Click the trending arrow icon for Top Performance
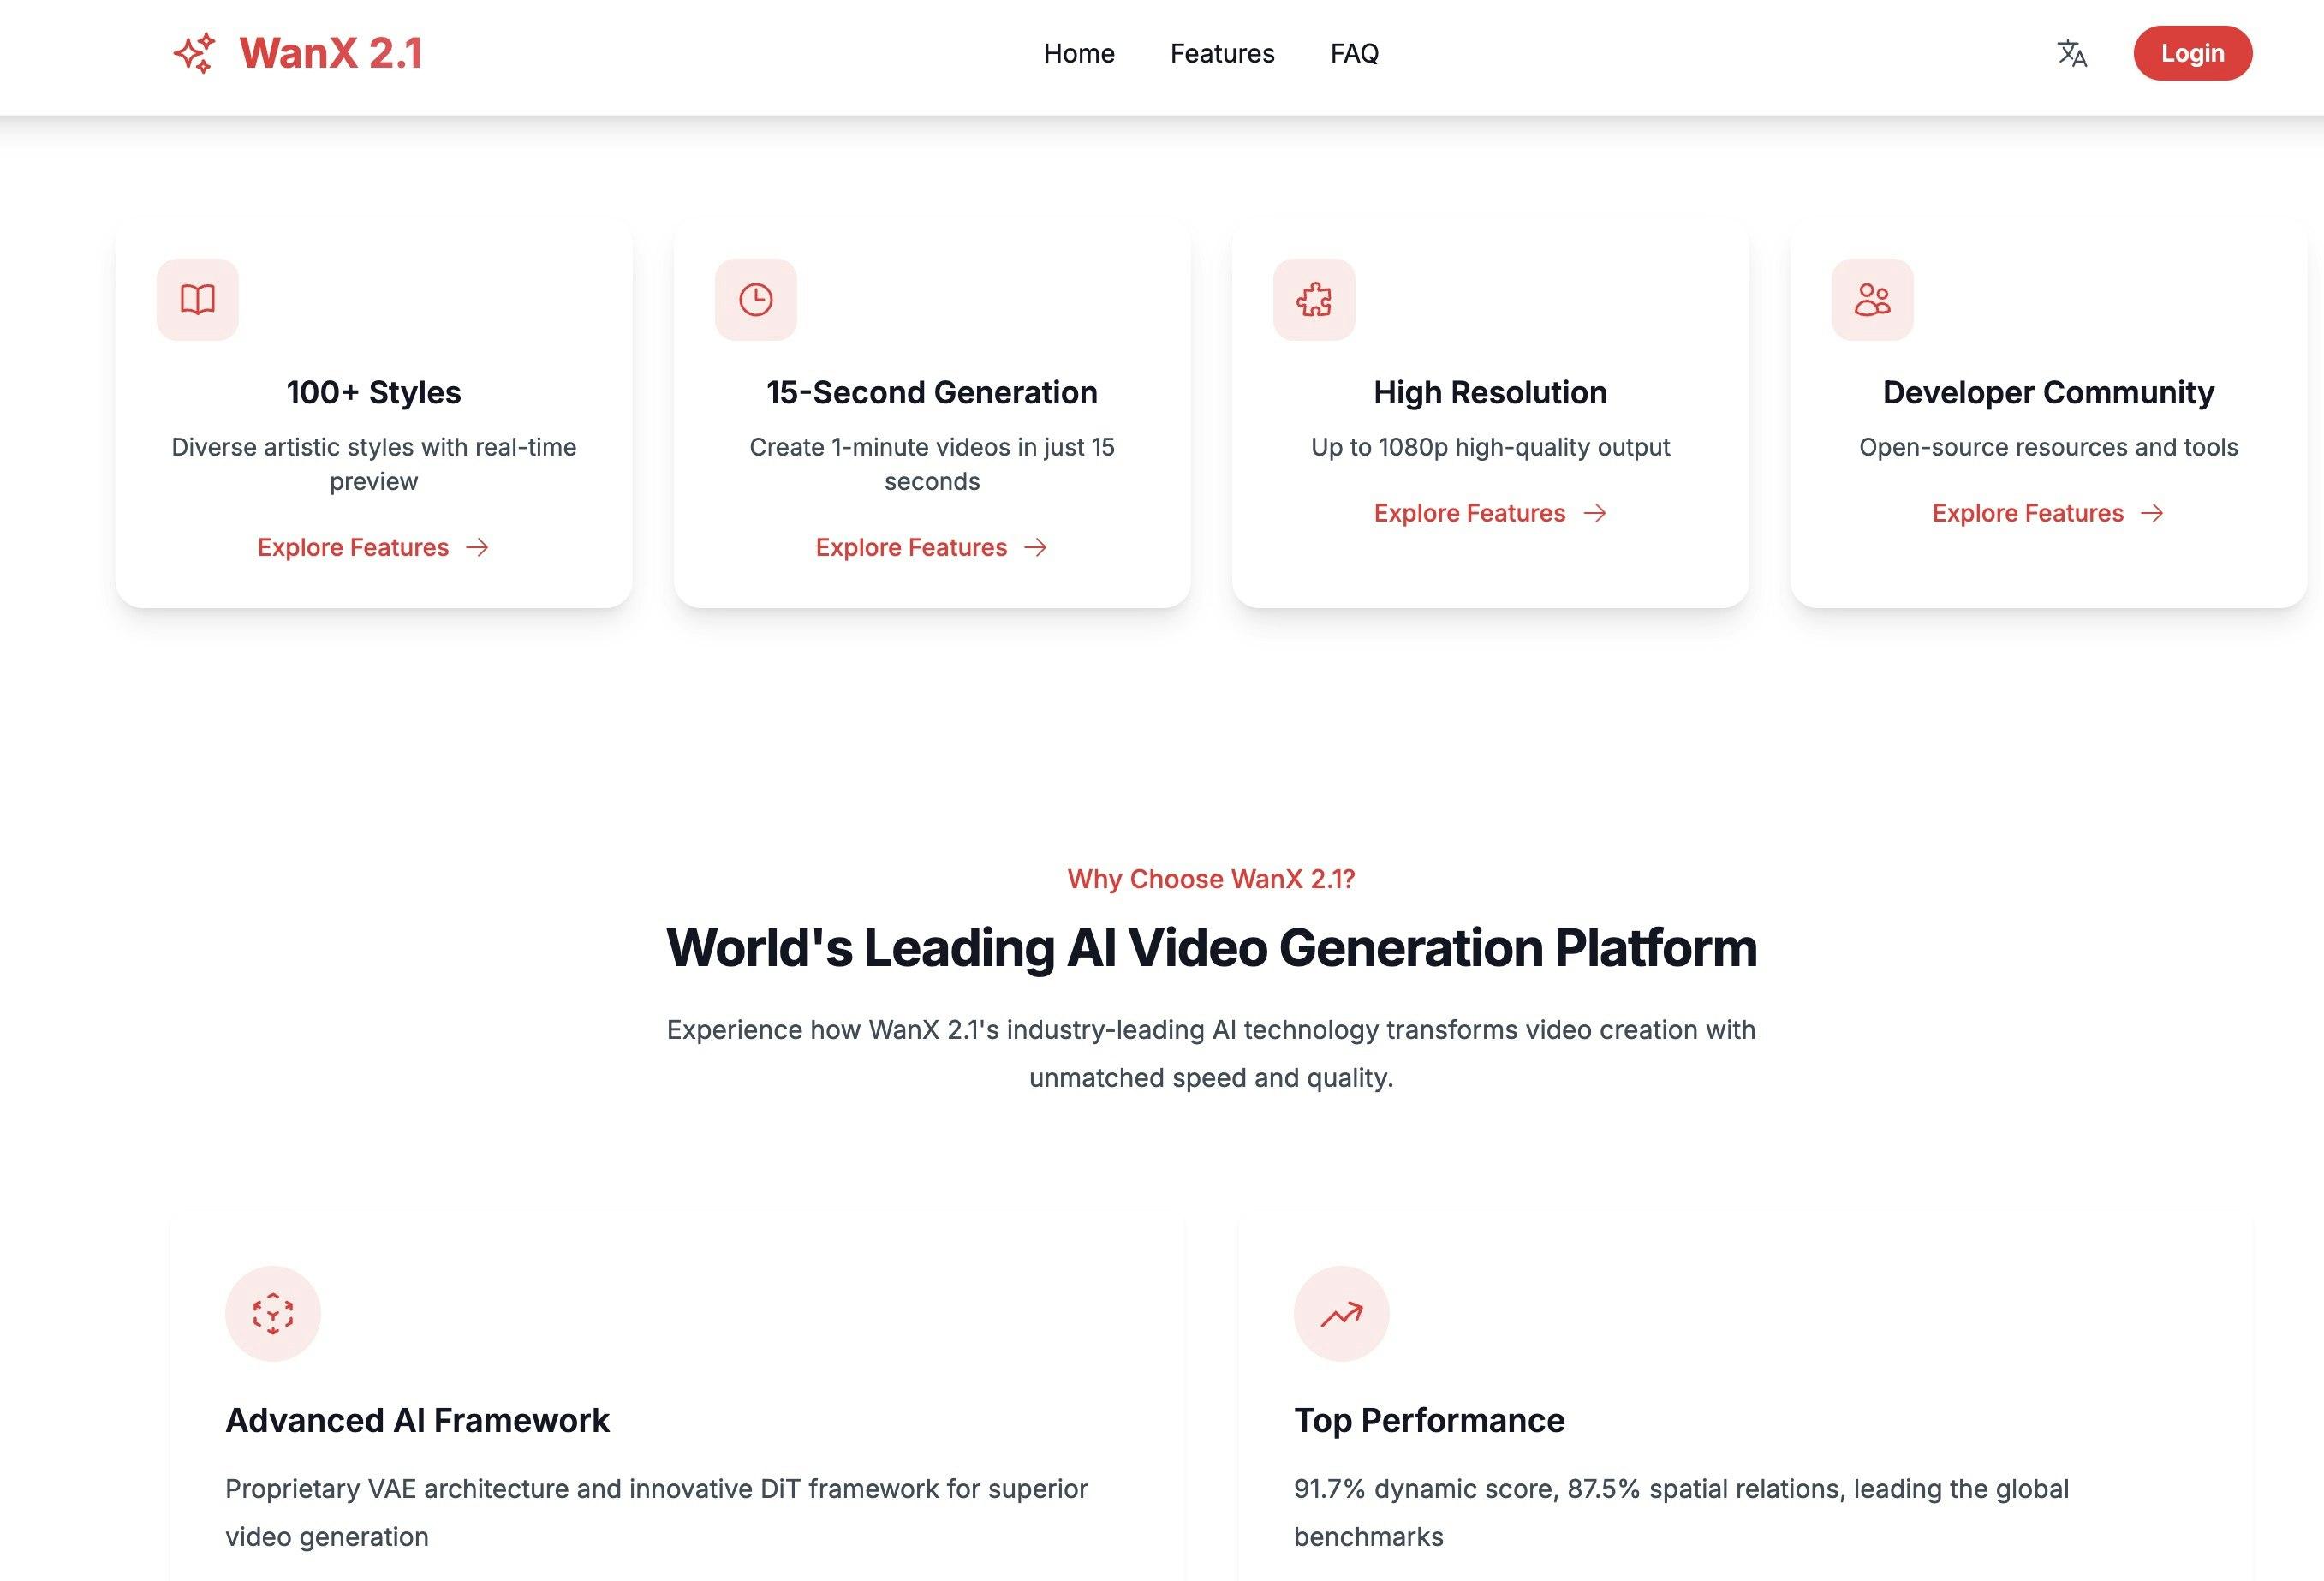This screenshot has width=2324, height=1581. click(x=1341, y=1313)
